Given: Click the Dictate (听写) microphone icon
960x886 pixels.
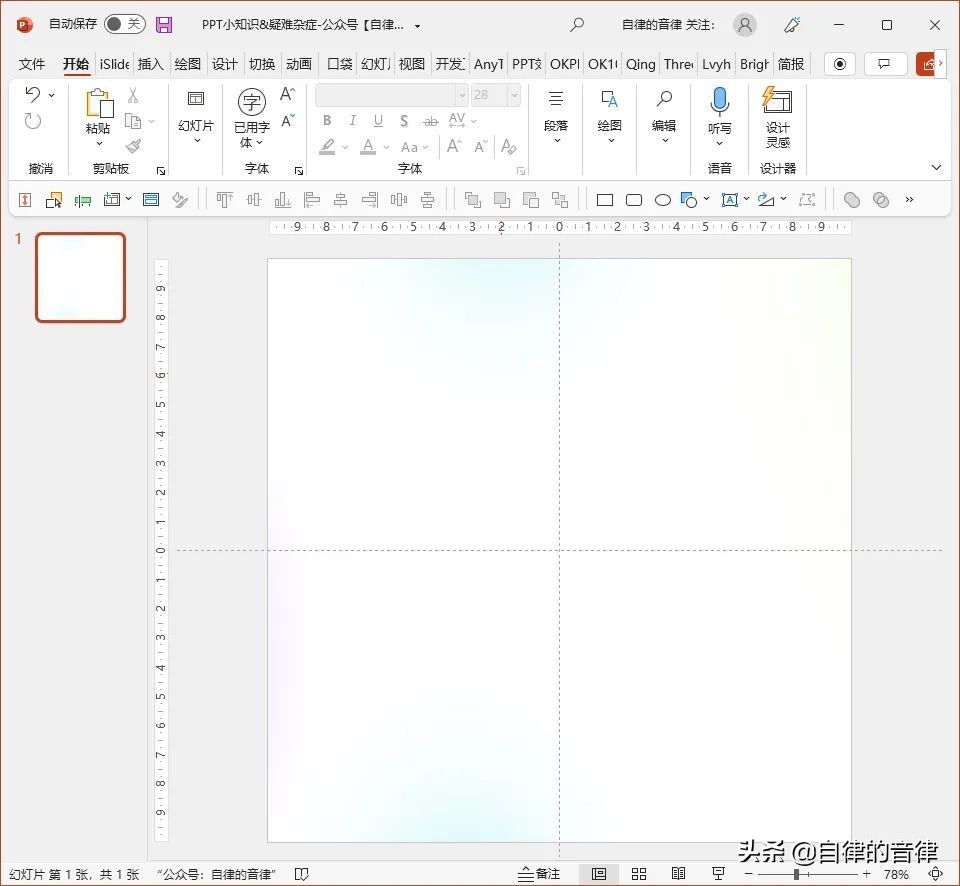Looking at the screenshot, I should [x=719, y=102].
